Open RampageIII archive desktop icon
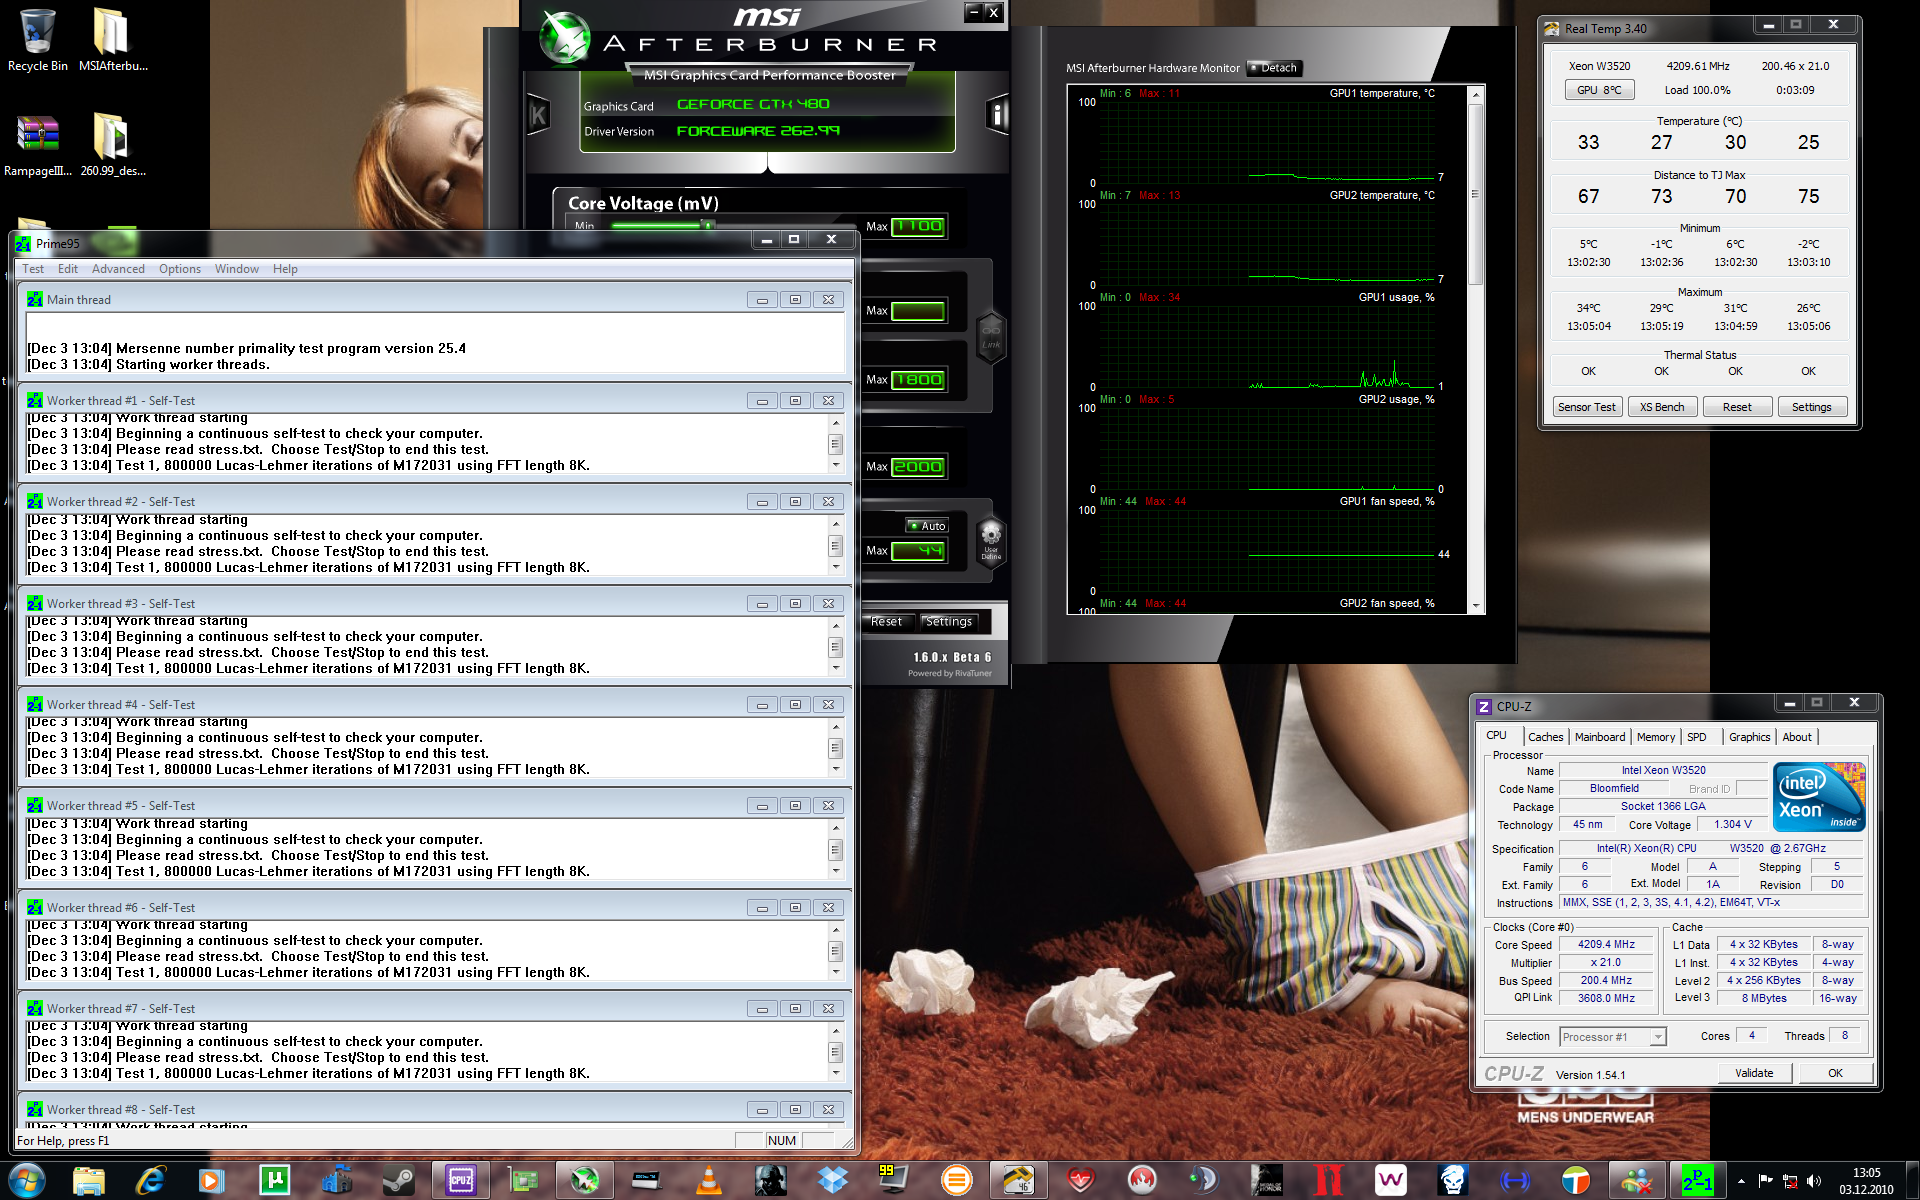This screenshot has height=1200, width=1920. pos(38,146)
